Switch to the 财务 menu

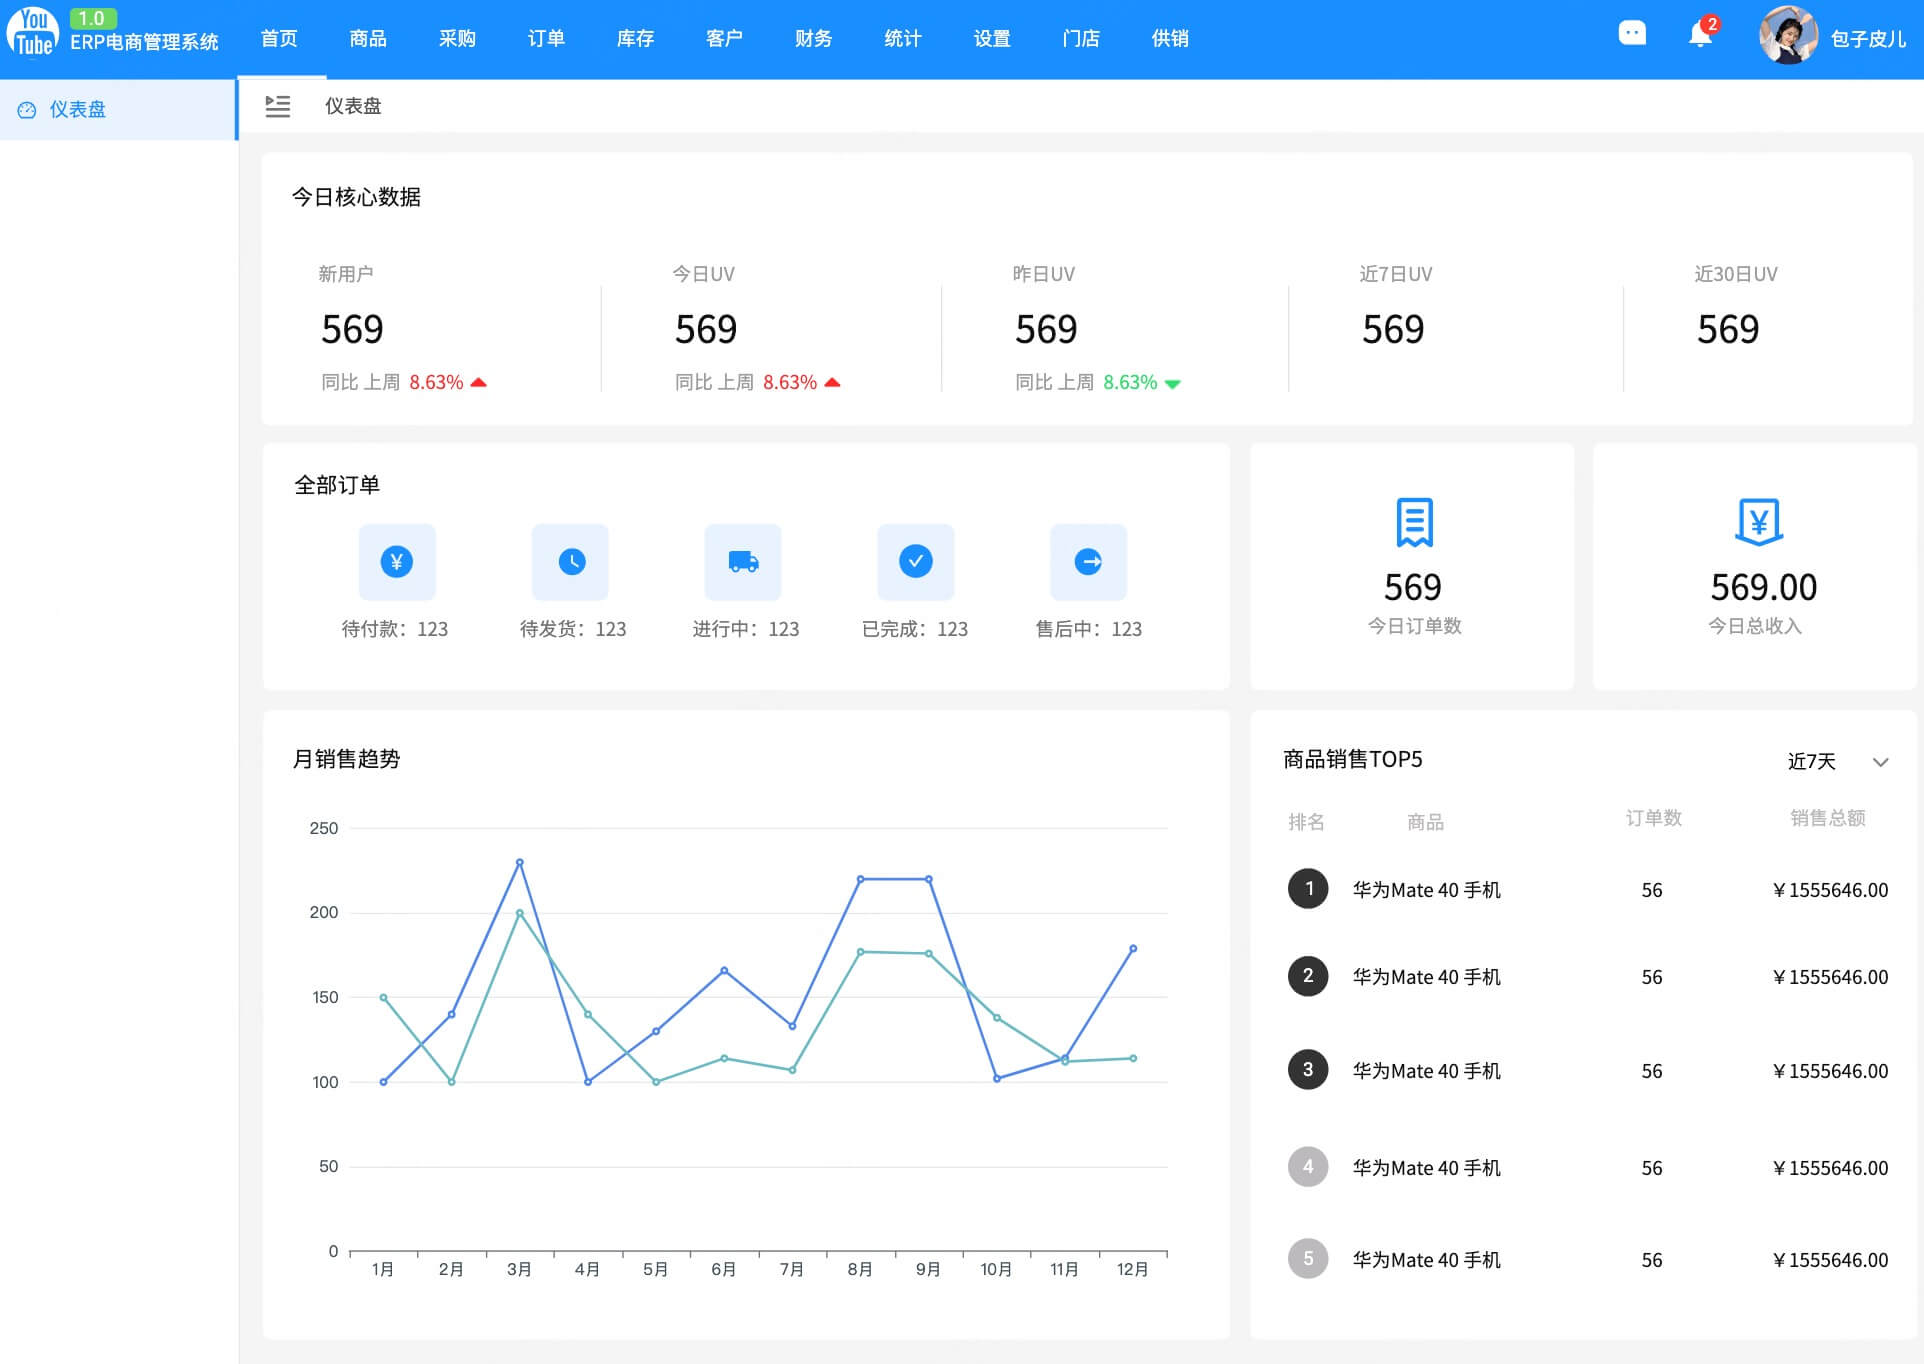pyautogui.click(x=813, y=39)
